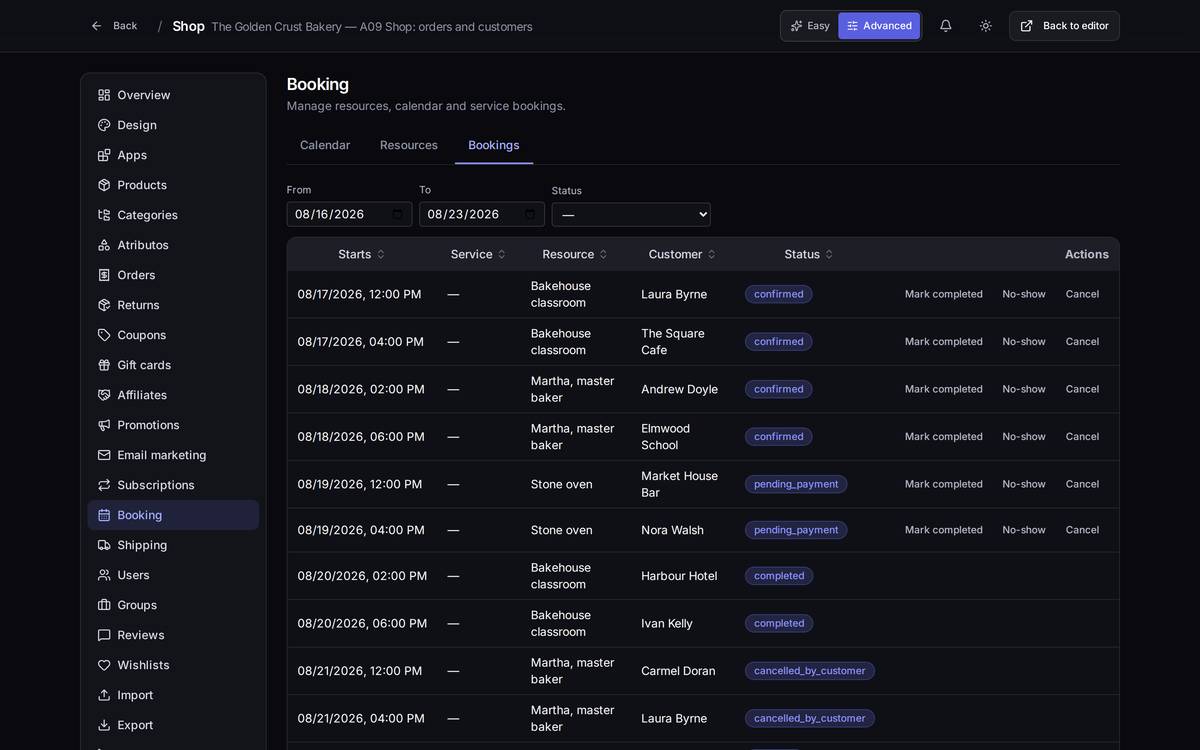
Task: Click completed badge in Harbour Hotel row
Action: pos(779,576)
